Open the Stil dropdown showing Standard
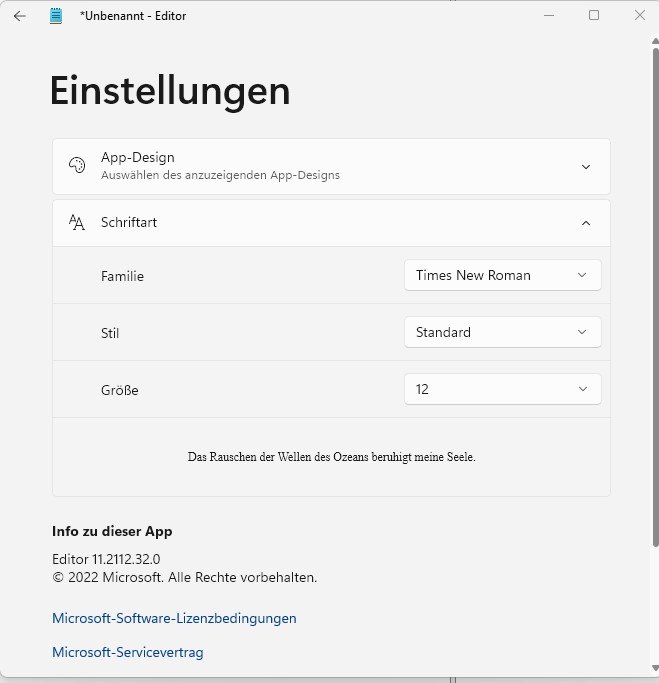Viewport: 659px width, 683px height. point(503,332)
